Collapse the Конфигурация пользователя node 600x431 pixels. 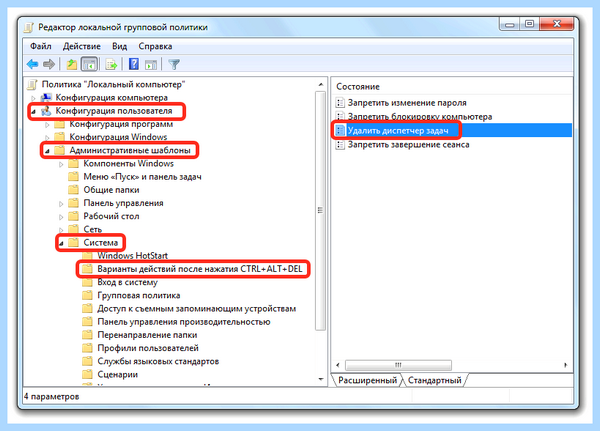pyautogui.click(x=34, y=111)
